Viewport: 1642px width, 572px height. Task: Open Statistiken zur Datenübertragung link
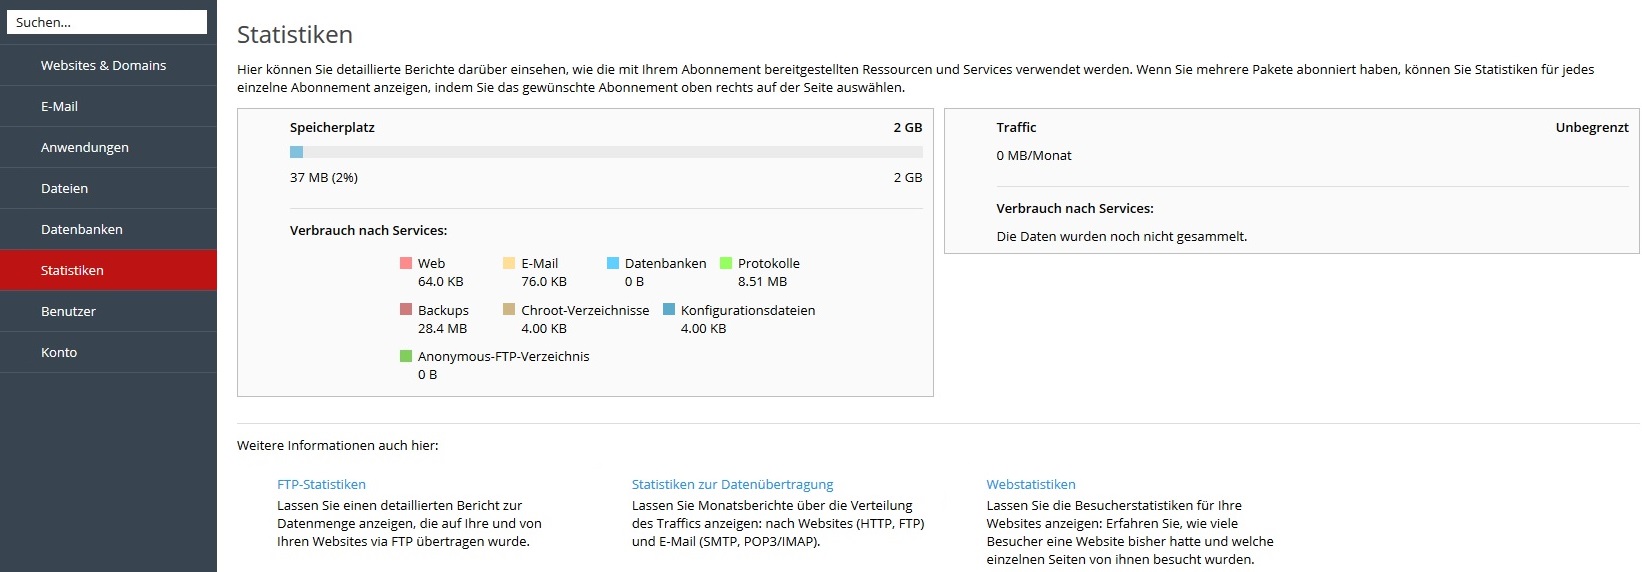coord(732,484)
